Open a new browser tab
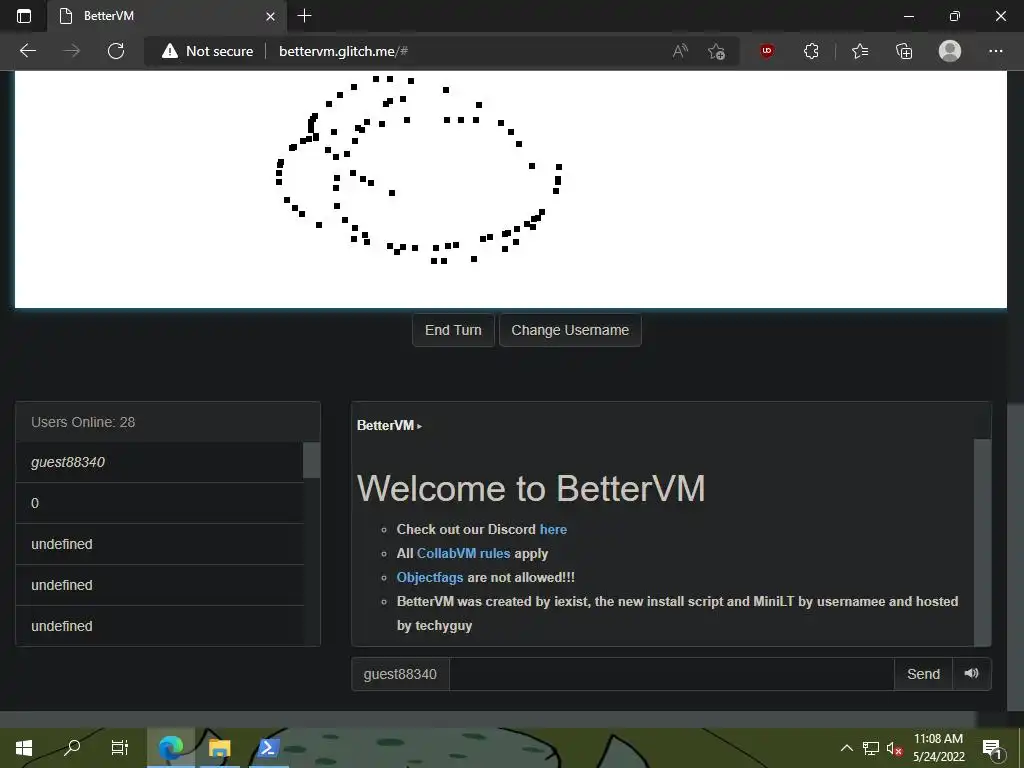Viewport: 1024px width, 768px height. tap(304, 16)
